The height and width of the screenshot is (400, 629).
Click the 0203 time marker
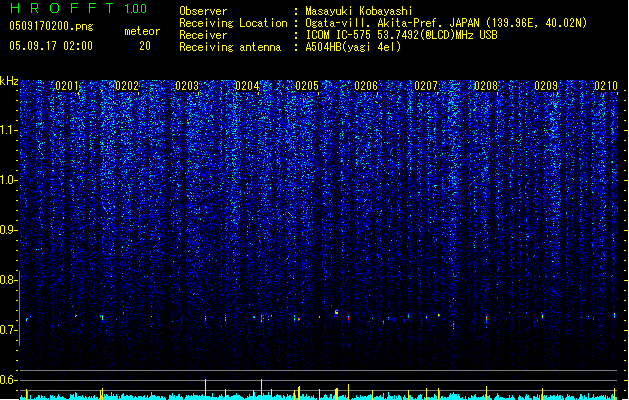pos(187,86)
